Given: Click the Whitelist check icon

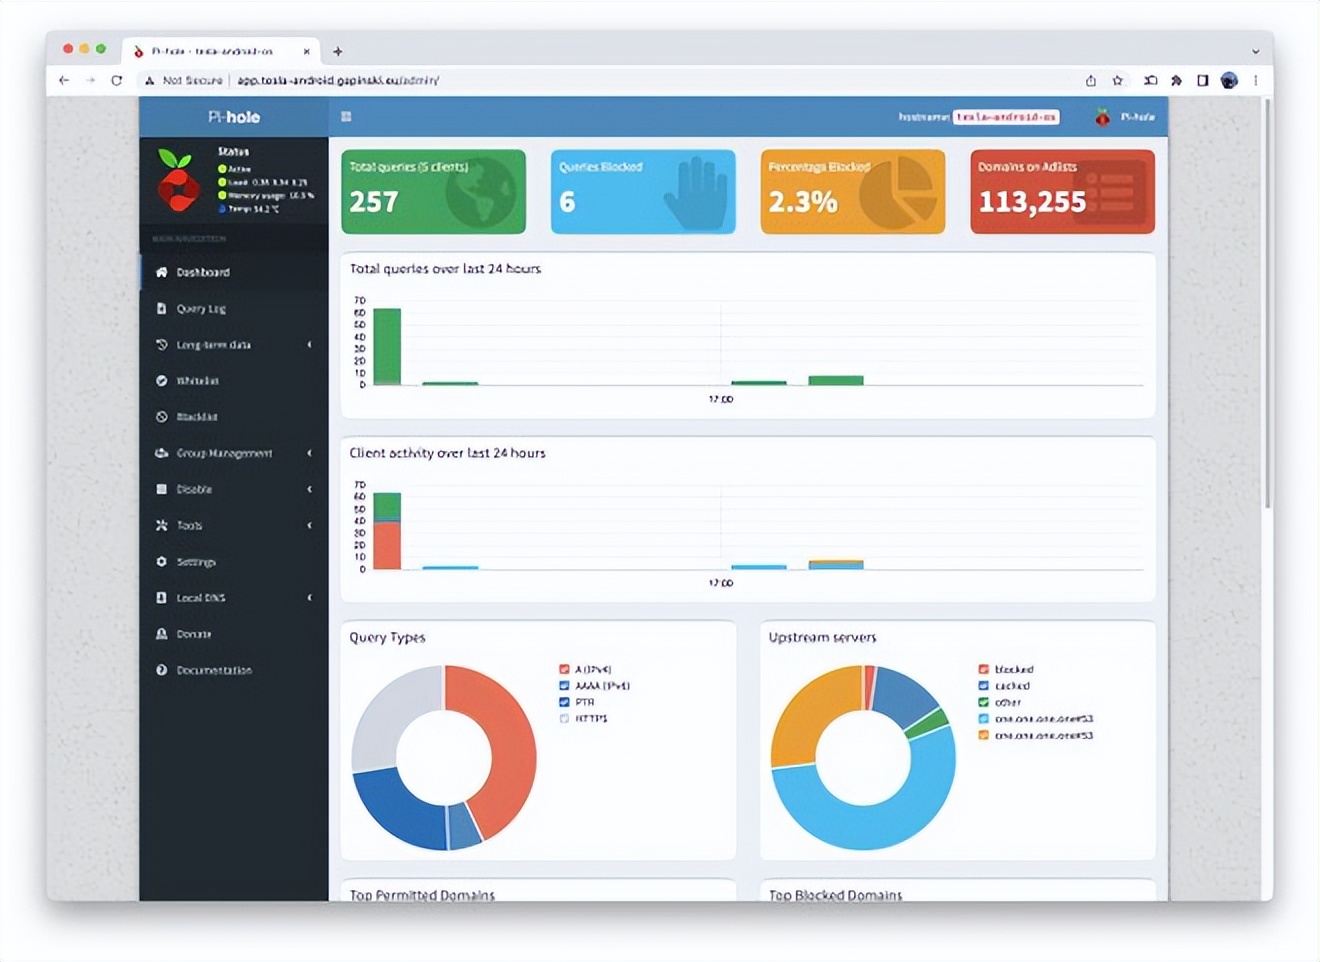Looking at the screenshot, I should click(x=161, y=380).
